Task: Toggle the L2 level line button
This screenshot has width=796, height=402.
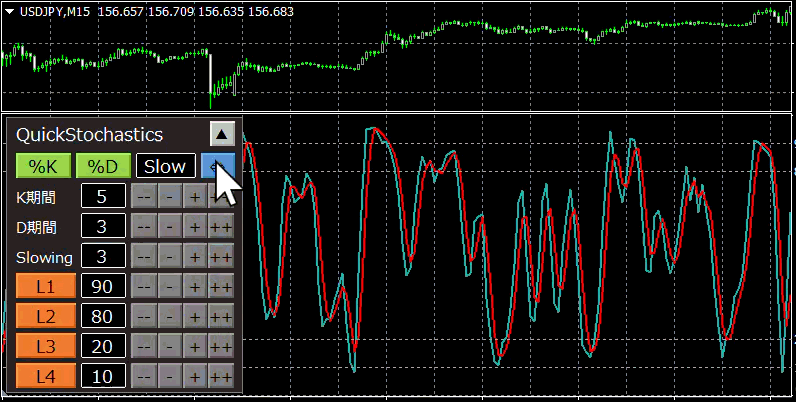Action: [46, 316]
